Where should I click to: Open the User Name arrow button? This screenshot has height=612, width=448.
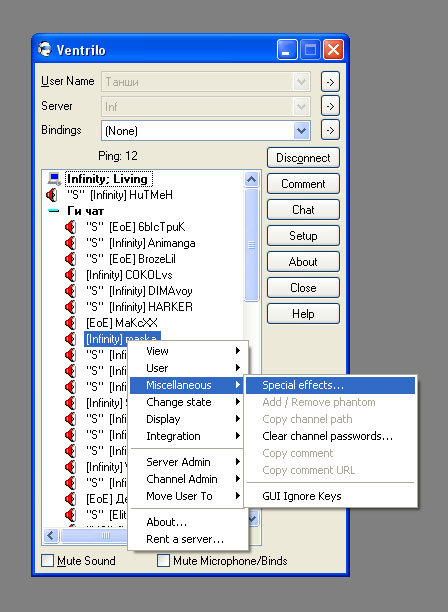pyautogui.click(x=330, y=82)
